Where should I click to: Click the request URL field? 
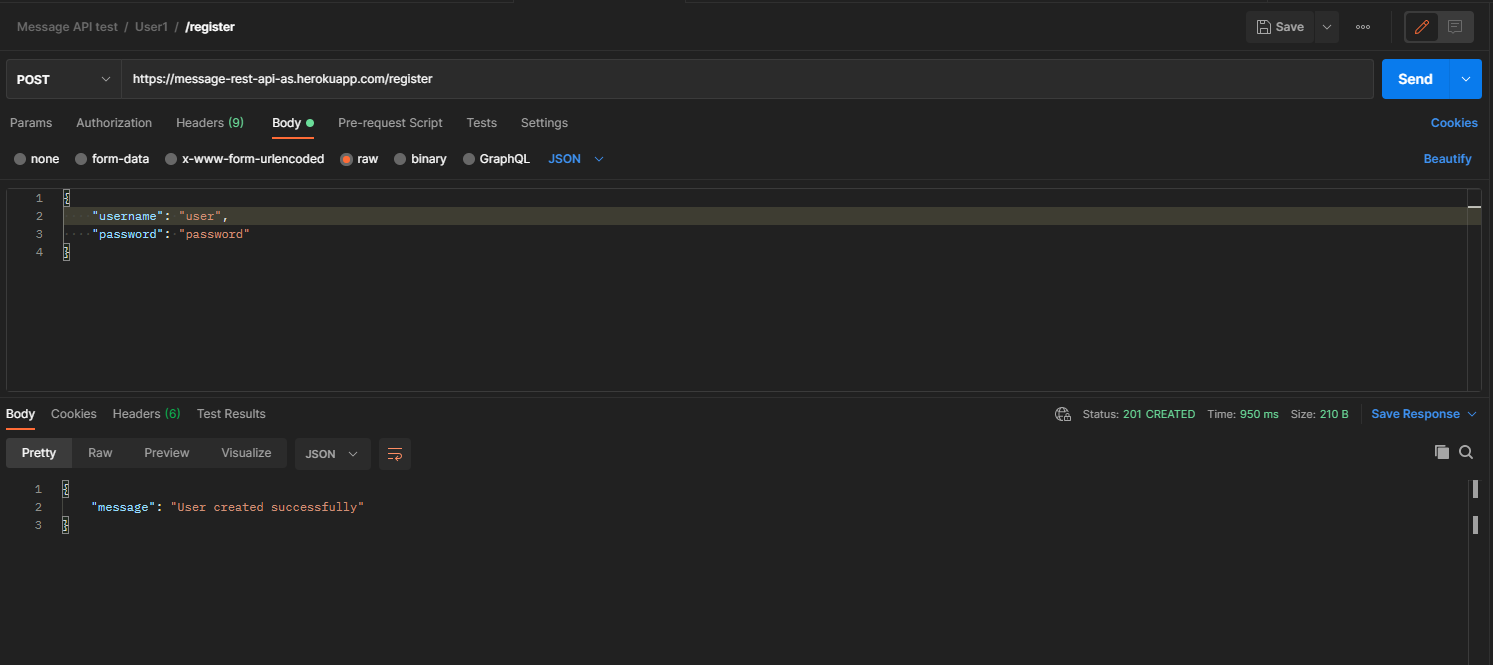tap(747, 79)
